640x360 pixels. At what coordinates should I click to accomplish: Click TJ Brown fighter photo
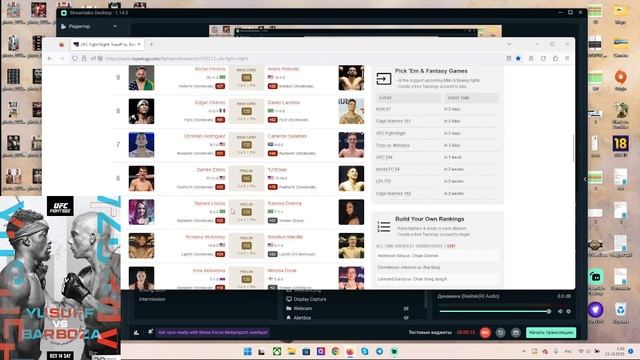pyautogui.click(x=351, y=178)
